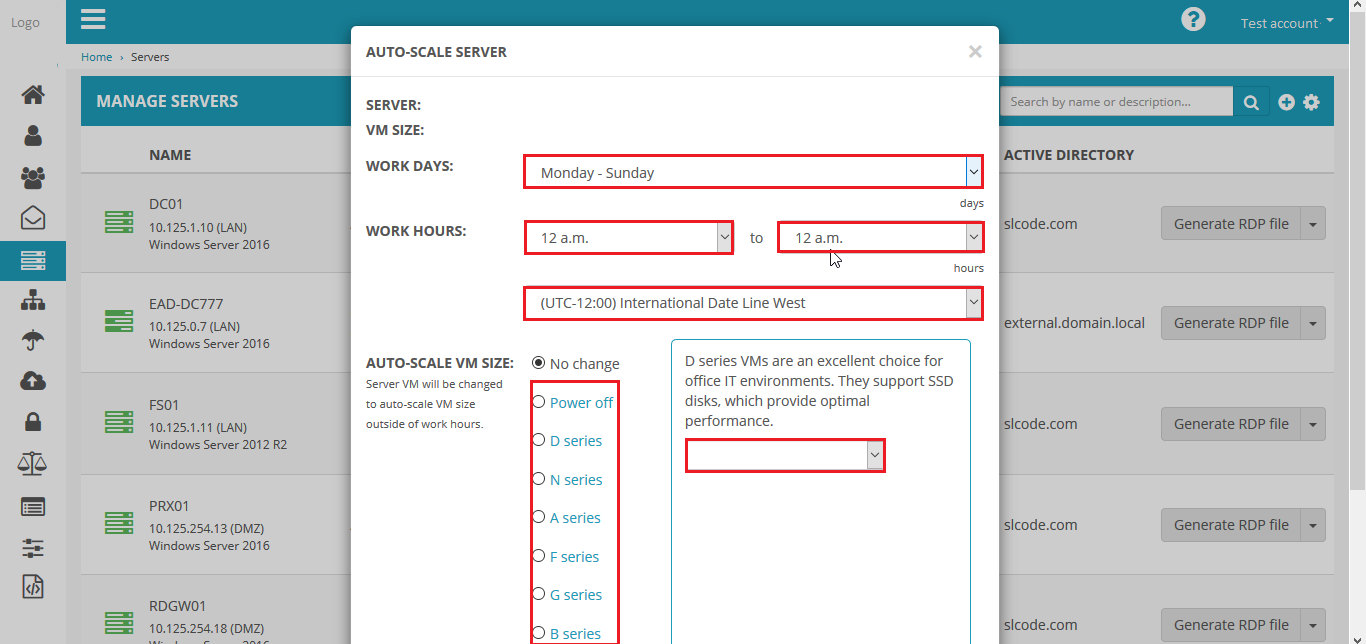Choose the F series radio option

(x=539, y=556)
